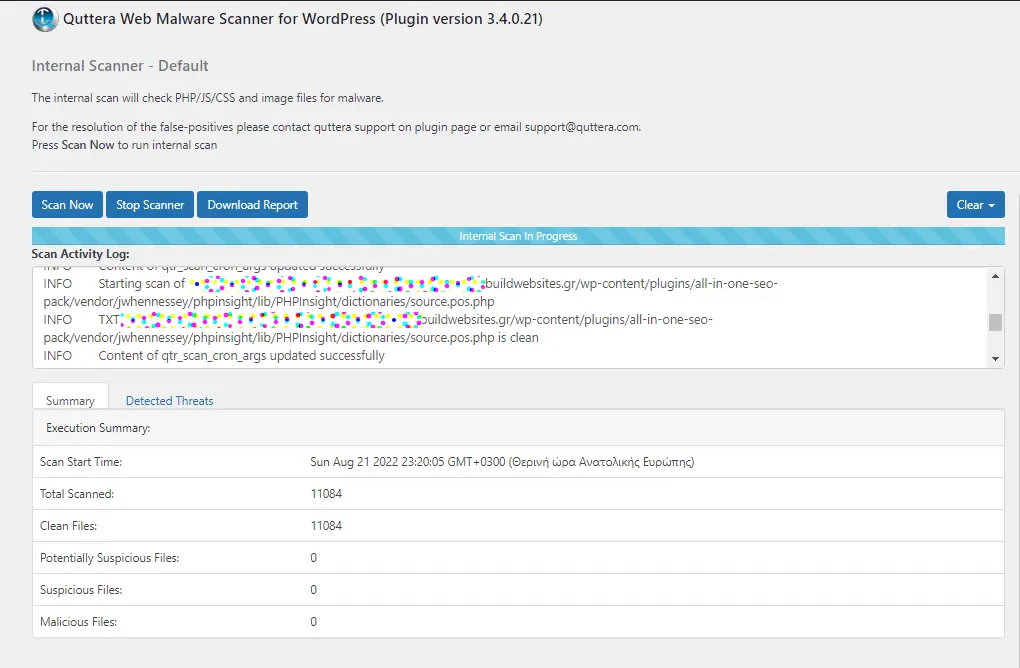Open the Clear dropdown menu
Viewport: 1020px width, 668px height.
(x=976, y=204)
